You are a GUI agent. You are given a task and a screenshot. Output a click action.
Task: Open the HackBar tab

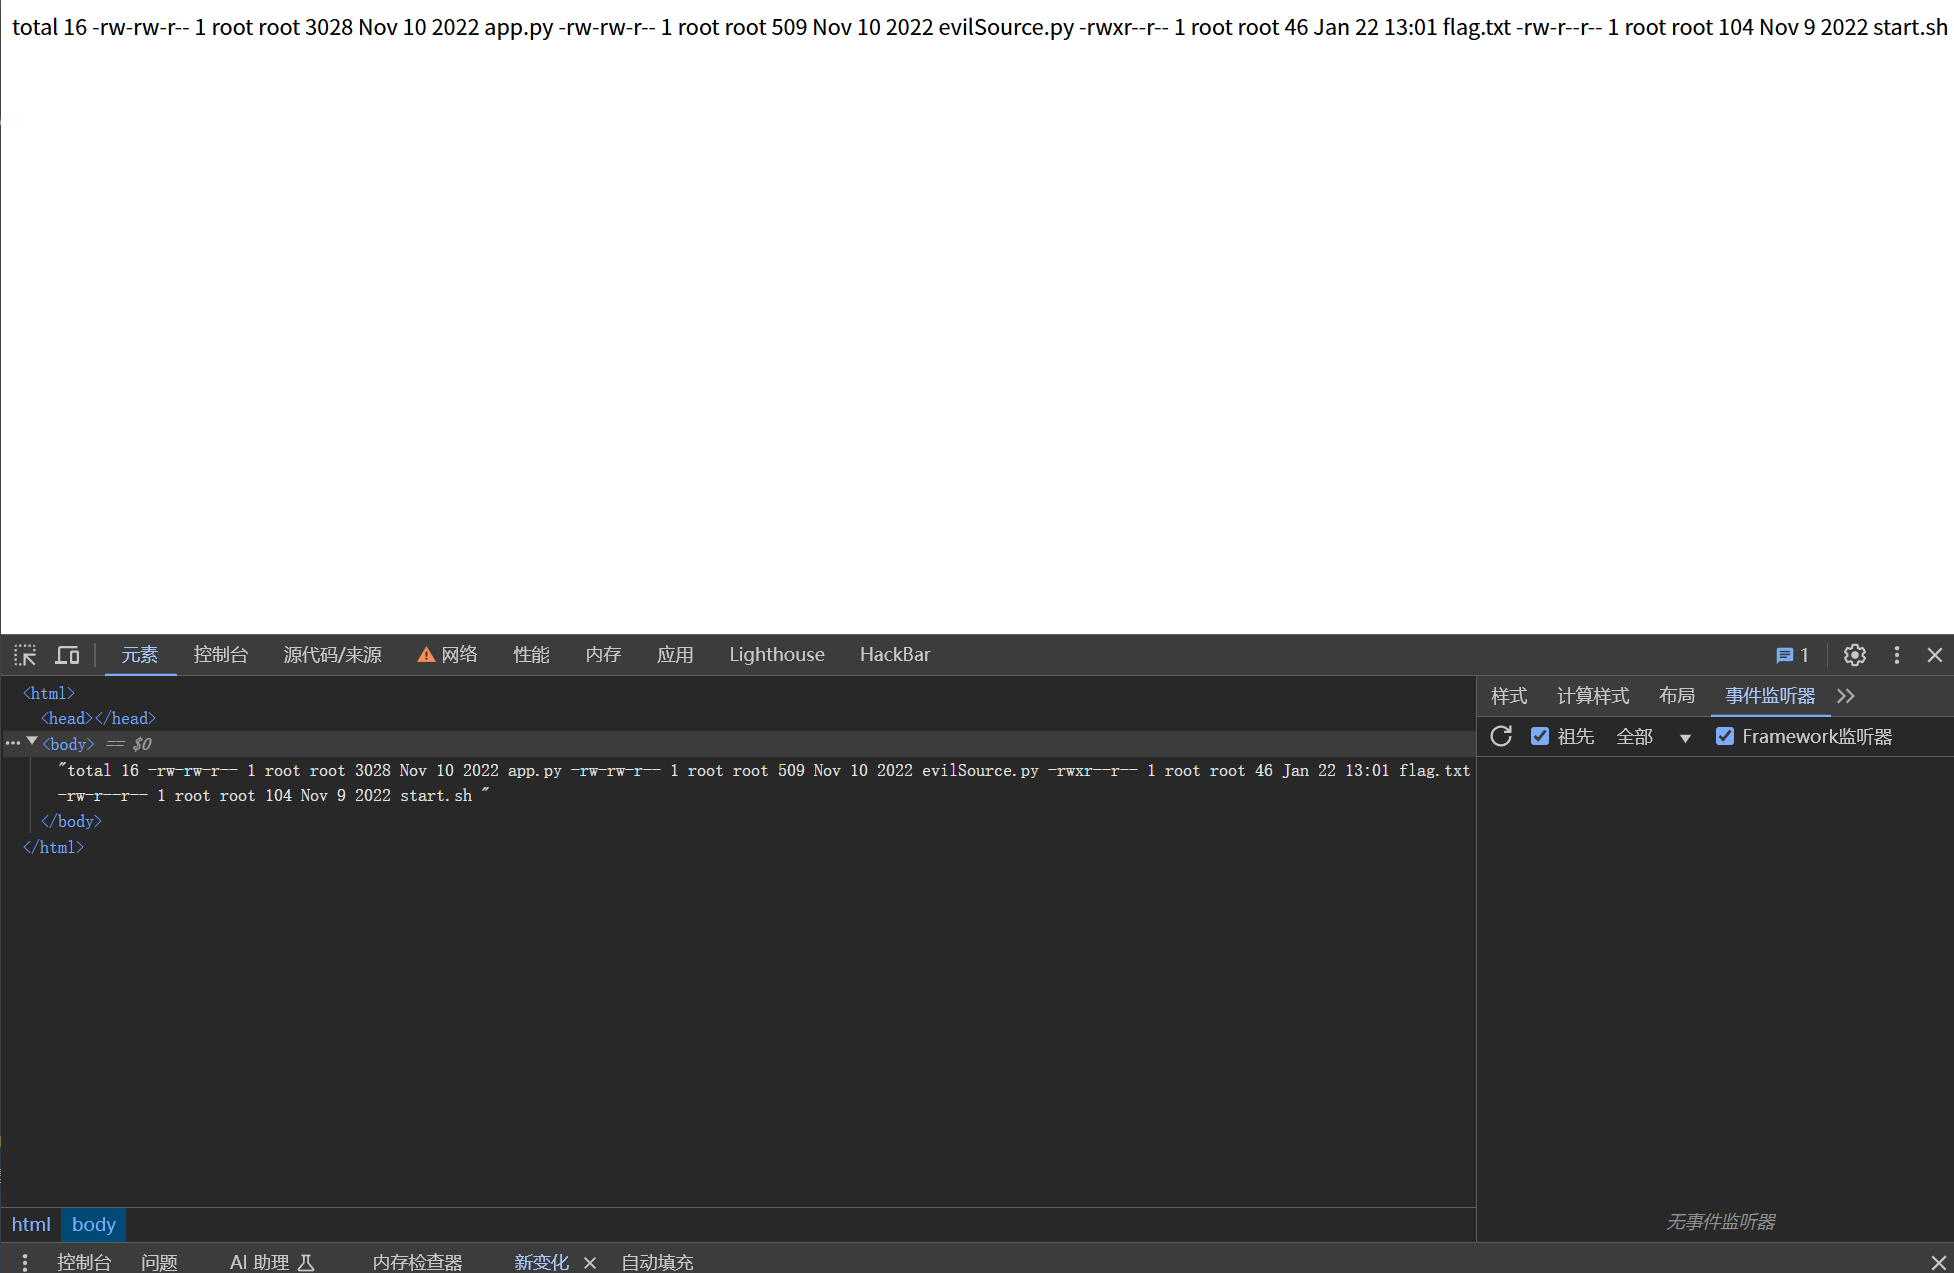[894, 655]
